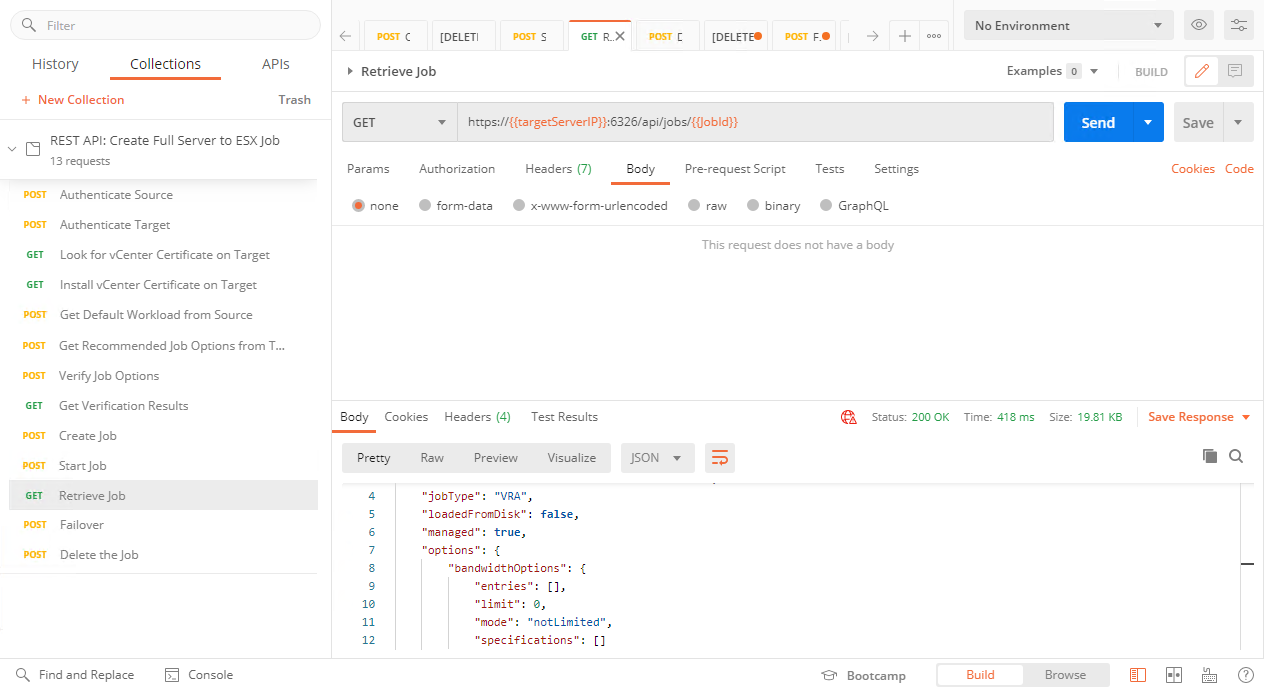Open the request Headers (7) tab
The height and width of the screenshot is (691, 1264).
coord(558,169)
